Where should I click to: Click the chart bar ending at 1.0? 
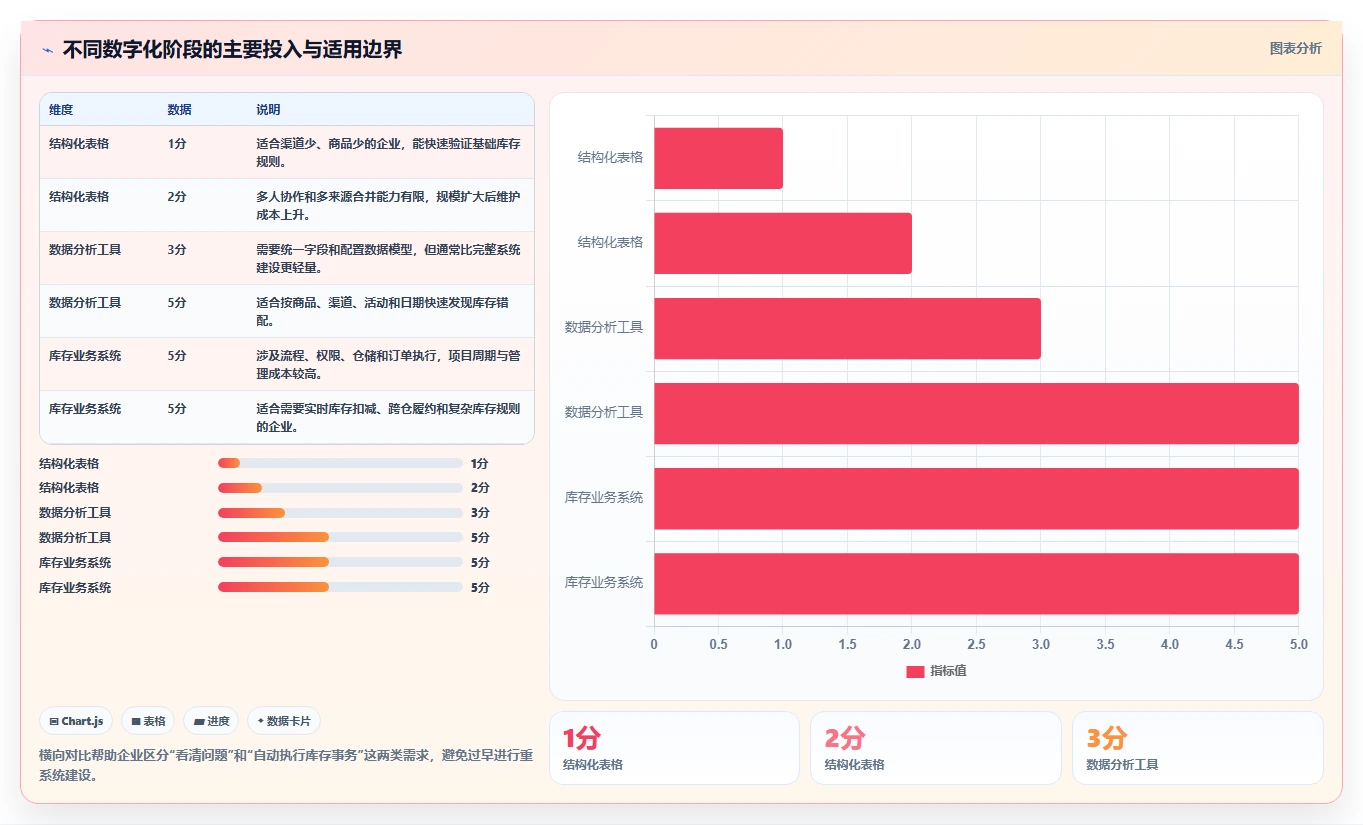coord(718,158)
